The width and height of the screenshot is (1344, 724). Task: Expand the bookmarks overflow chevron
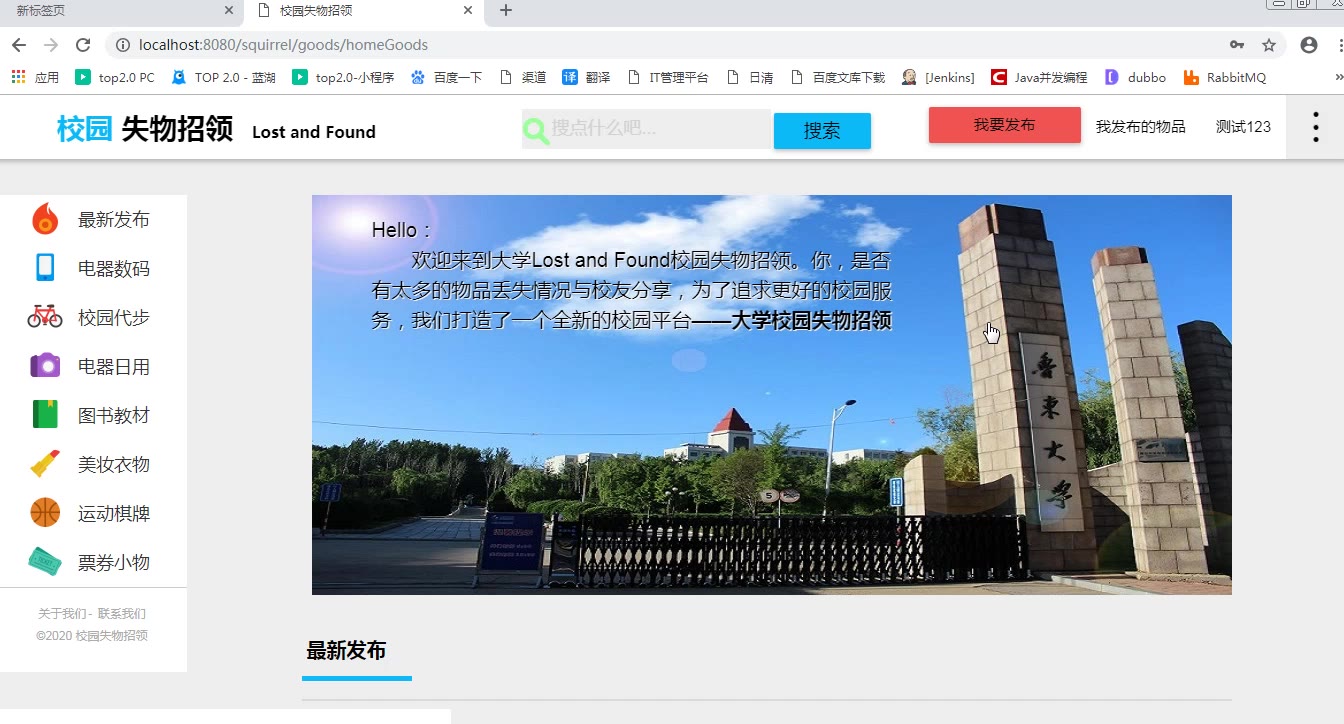pyautogui.click(x=1338, y=77)
